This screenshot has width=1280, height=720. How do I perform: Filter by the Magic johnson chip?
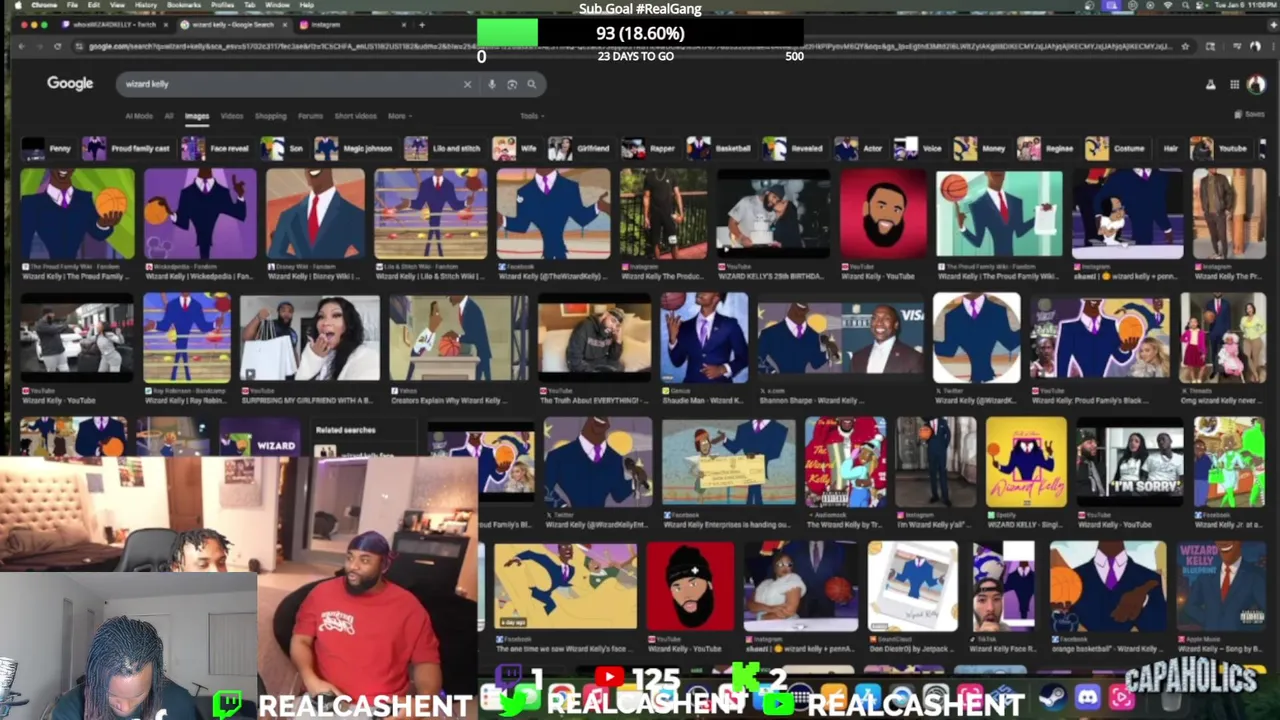tap(355, 149)
